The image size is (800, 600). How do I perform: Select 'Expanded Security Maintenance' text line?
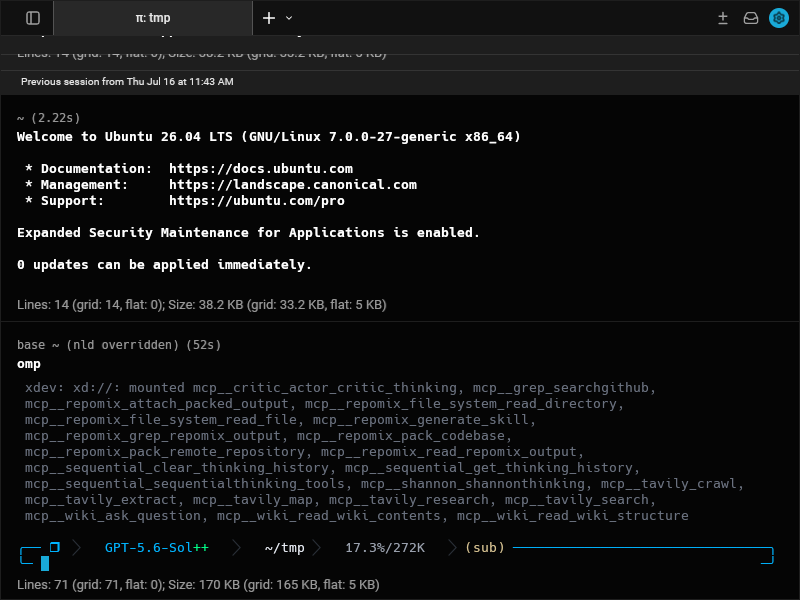[248, 233]
